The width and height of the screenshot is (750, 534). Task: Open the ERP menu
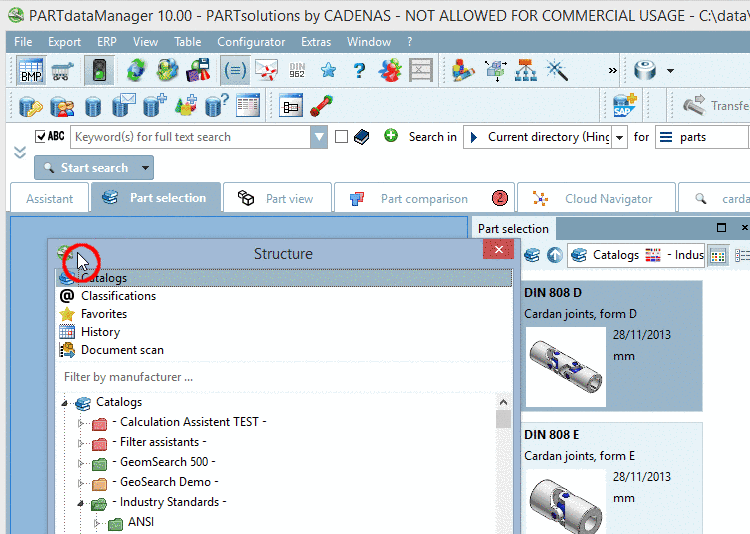pyautogui.click(x=107, y=42)
